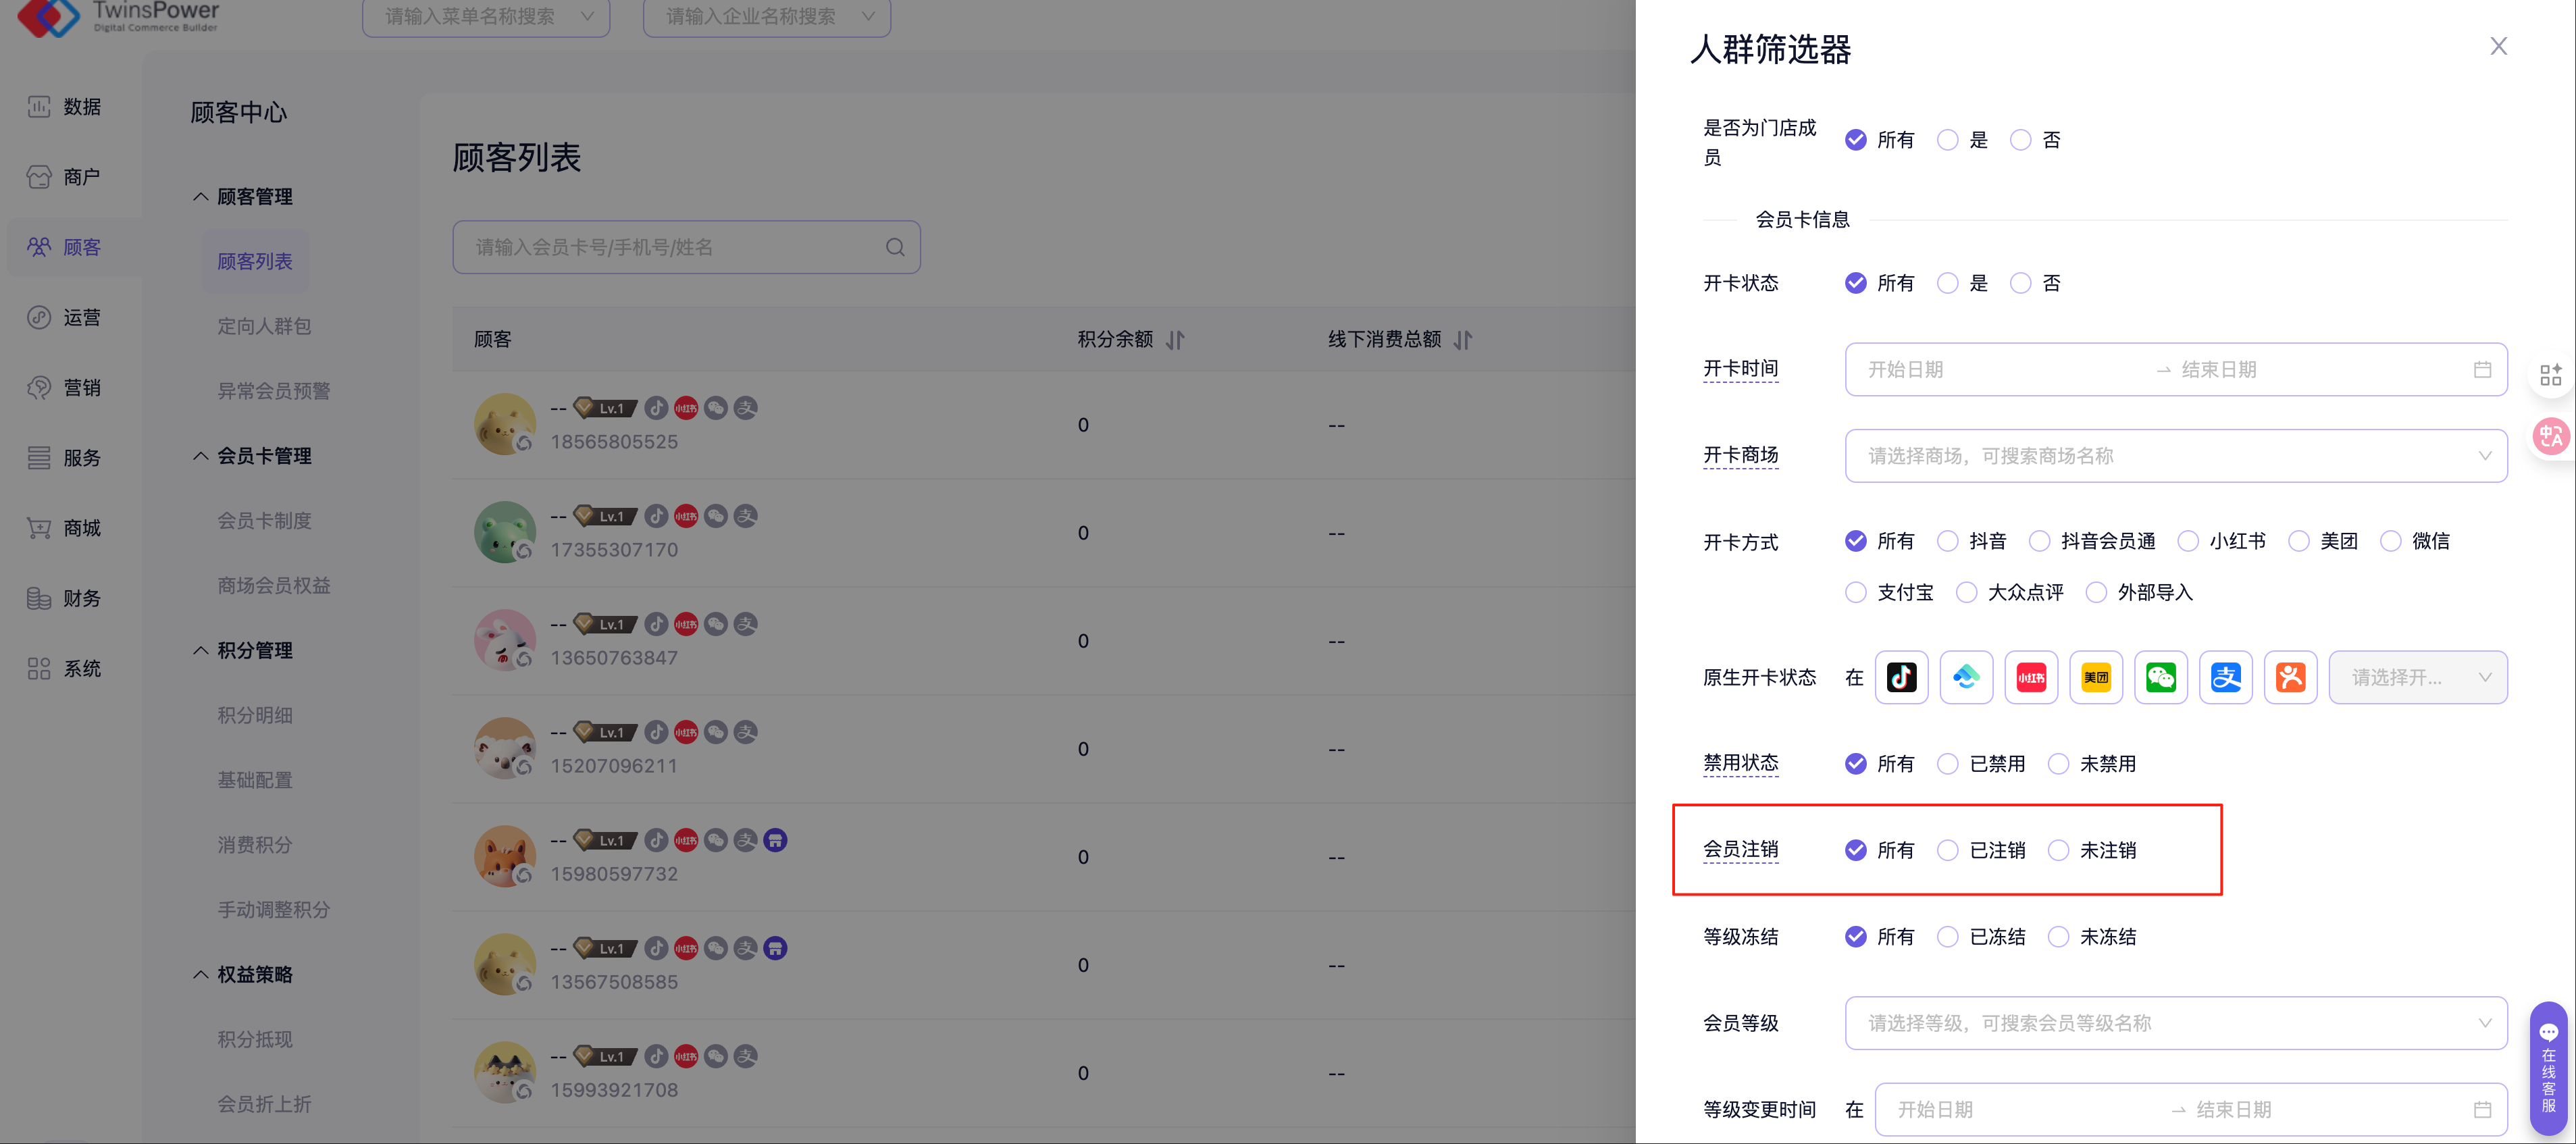Open the 在线客服 chat widget

pos(2548,1070)
